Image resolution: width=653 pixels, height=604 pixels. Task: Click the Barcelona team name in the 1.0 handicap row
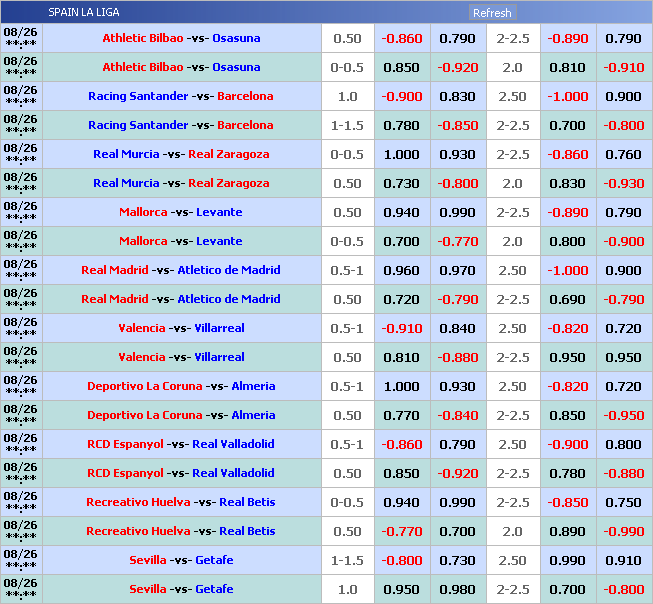245,97
